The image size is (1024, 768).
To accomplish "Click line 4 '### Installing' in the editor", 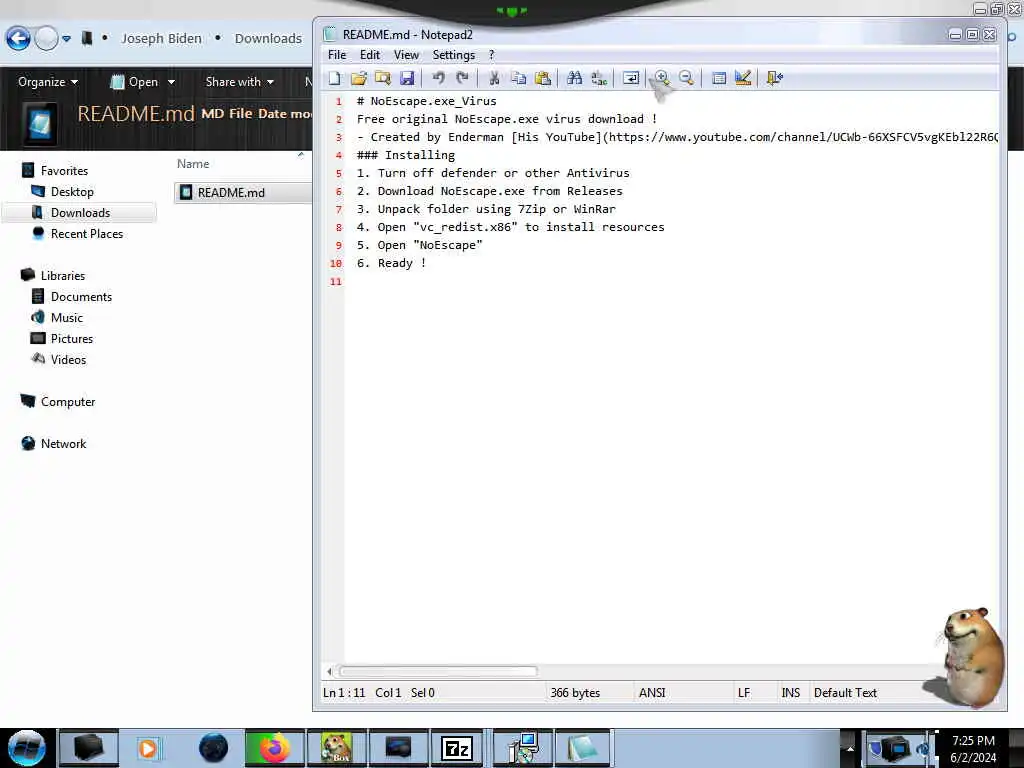I will pos(406,155).
